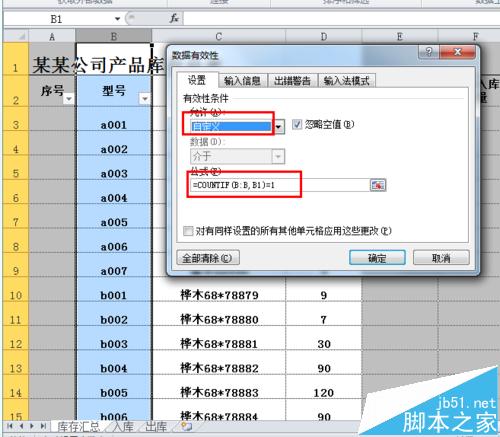Select the 库存汇总 sheet tab

click(x=78, y=427)
